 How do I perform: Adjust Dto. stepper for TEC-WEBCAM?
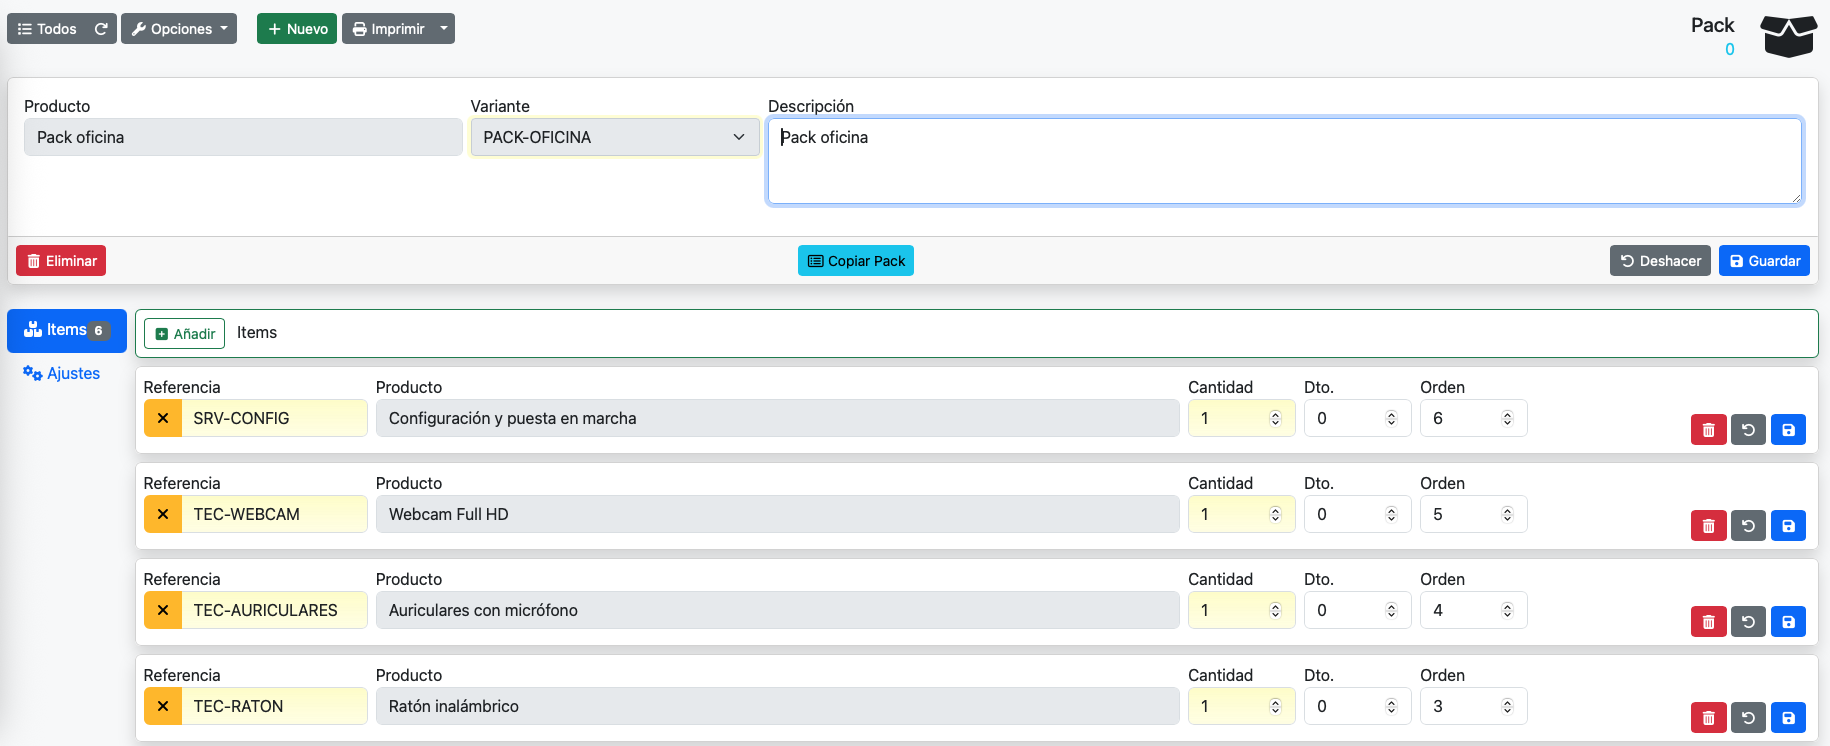click(1391, 514)
